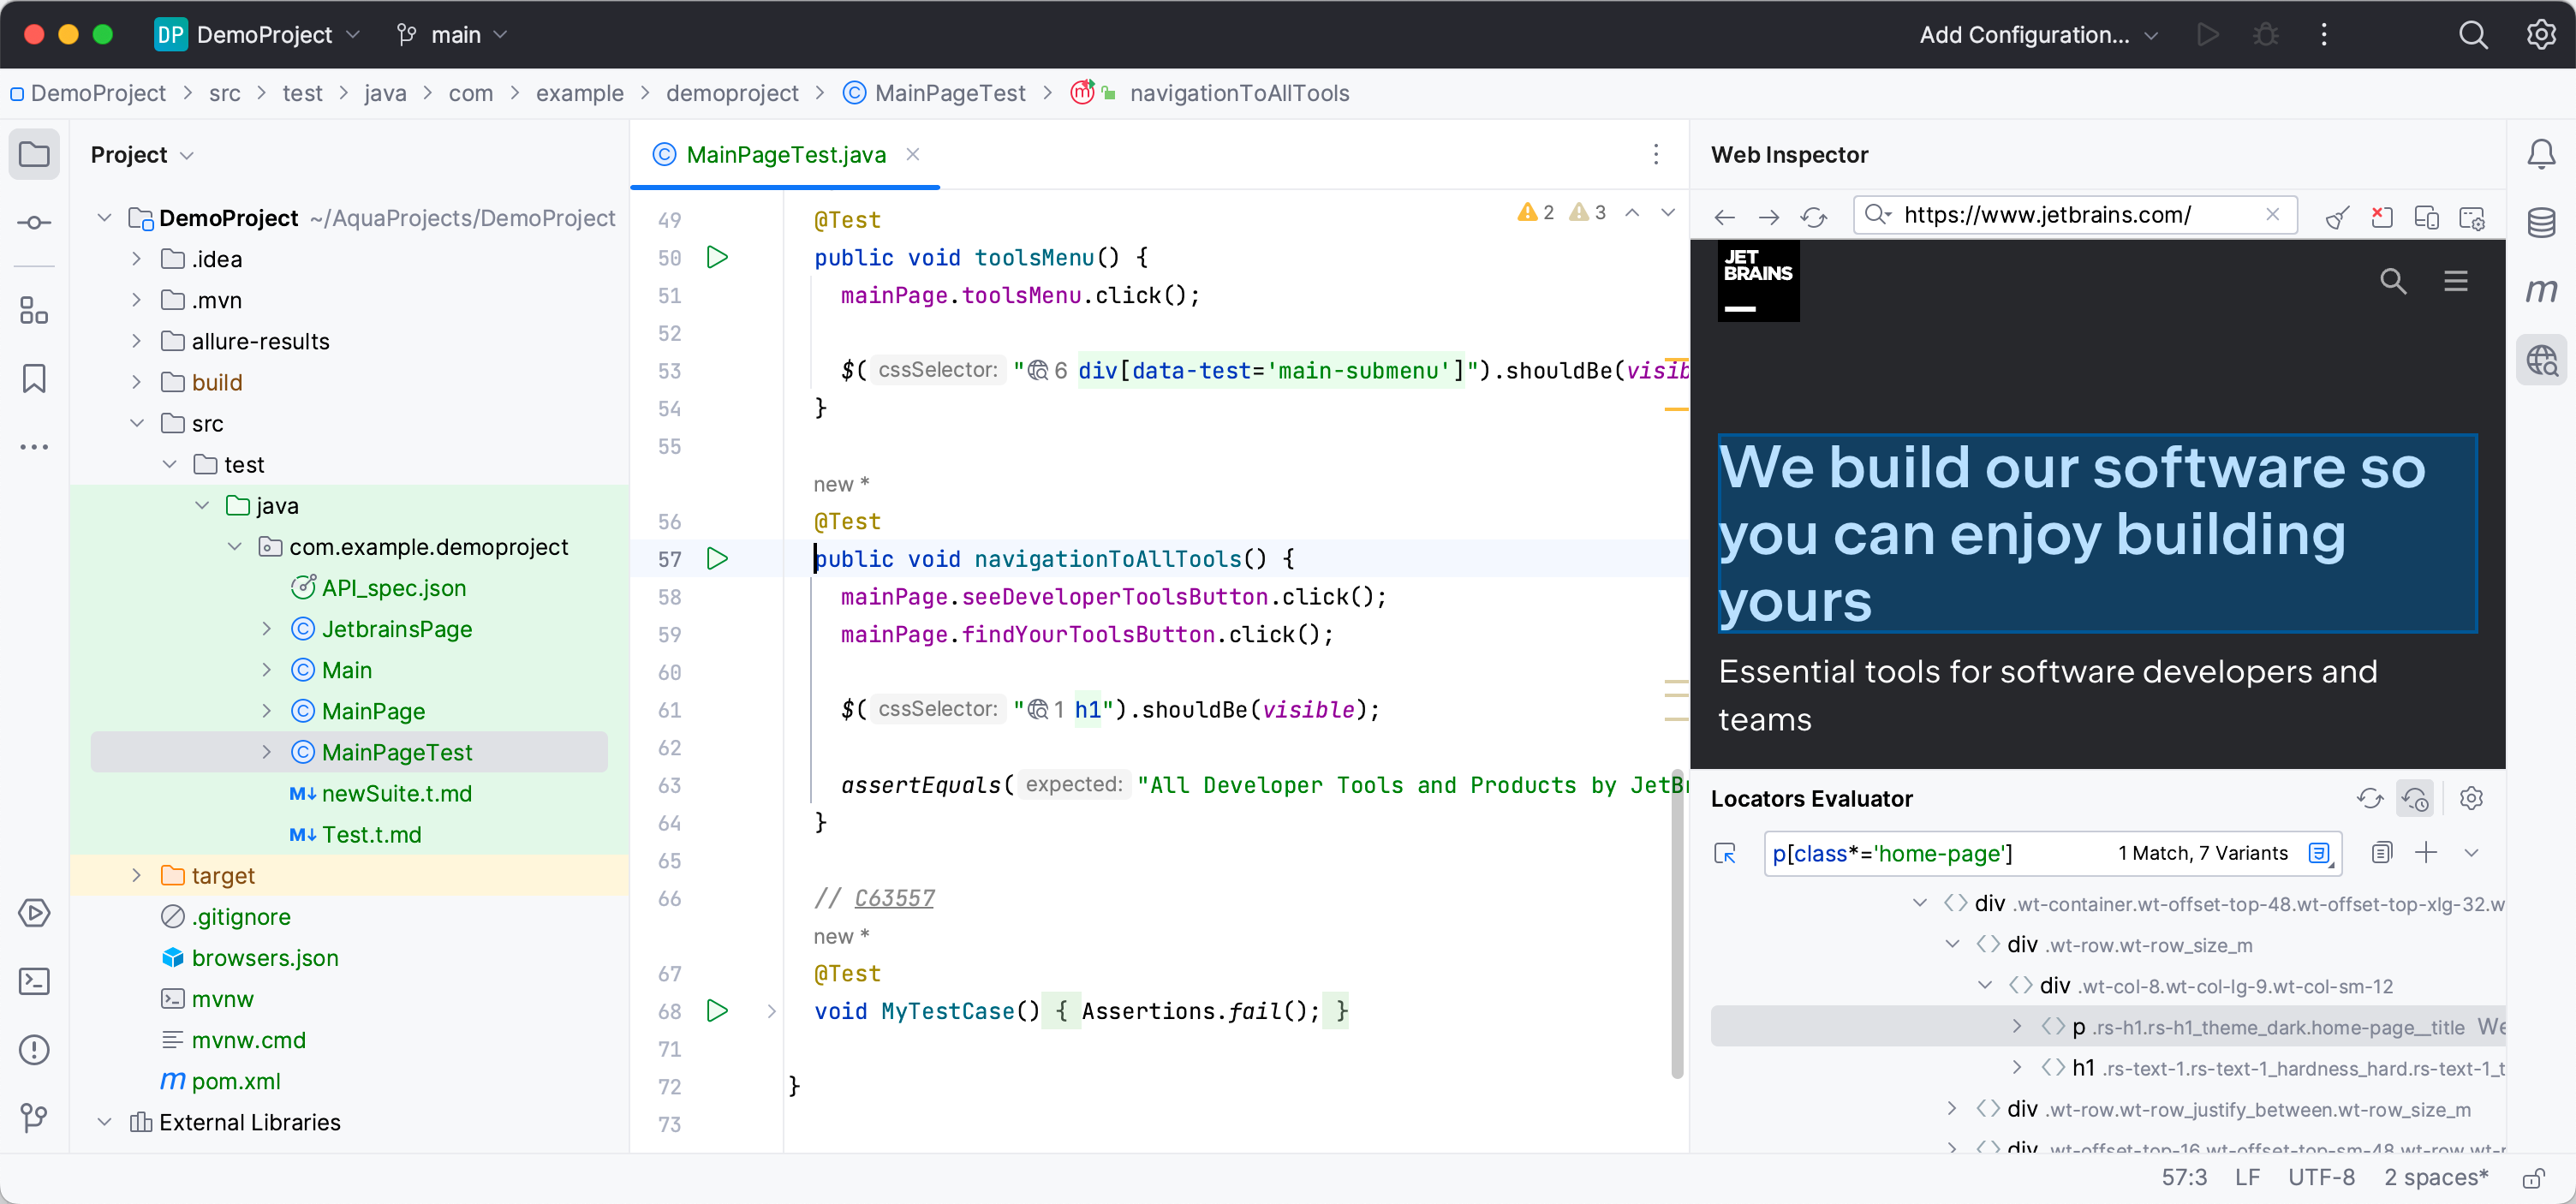Toggle auto-refresh in Locators Evaluator header

click(x=2415, y=798)
